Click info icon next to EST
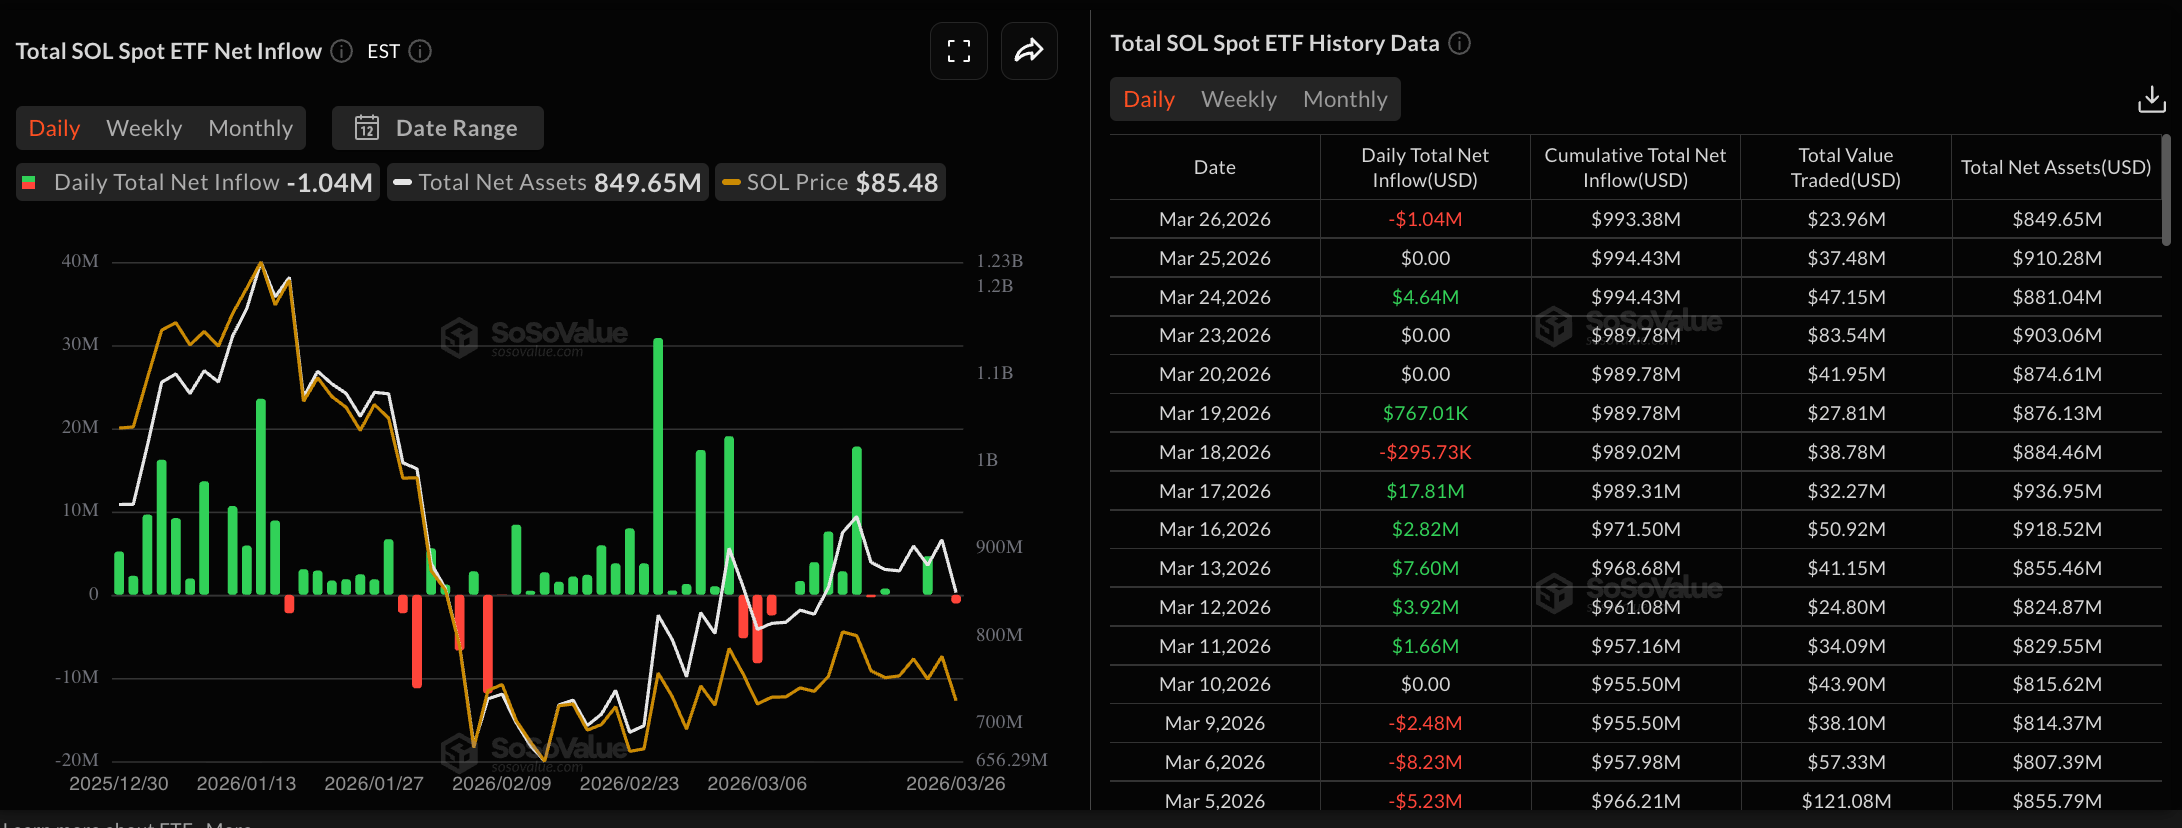The width and height of the screenshot is (2182, 828). pyautogui.click(x=420, y=51)
